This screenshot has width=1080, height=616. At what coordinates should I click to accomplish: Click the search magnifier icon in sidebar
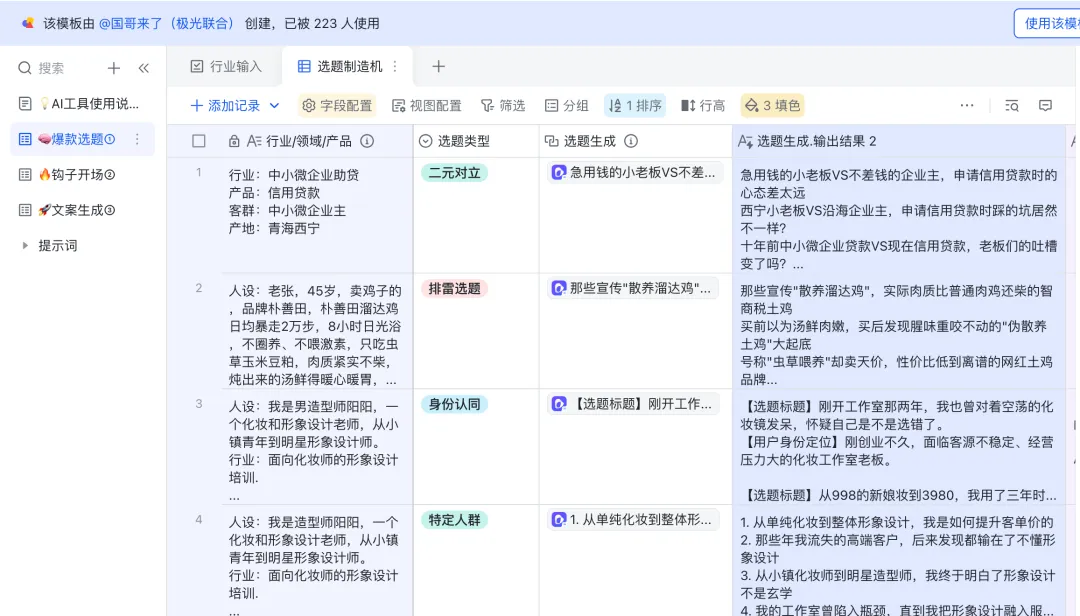(25, 68)
